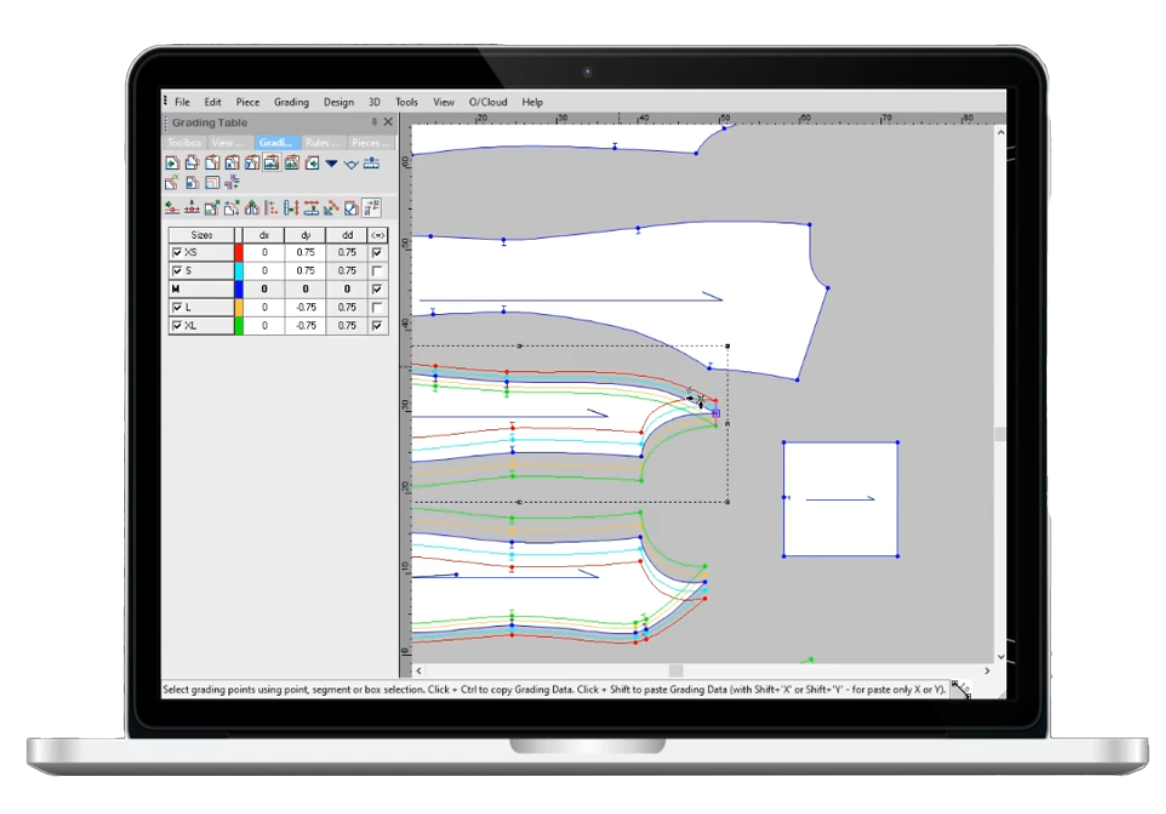Switch to the Rules tab
Image resolution: width=1166 pixels, height=814 pixels.
(x=322, y=143)
